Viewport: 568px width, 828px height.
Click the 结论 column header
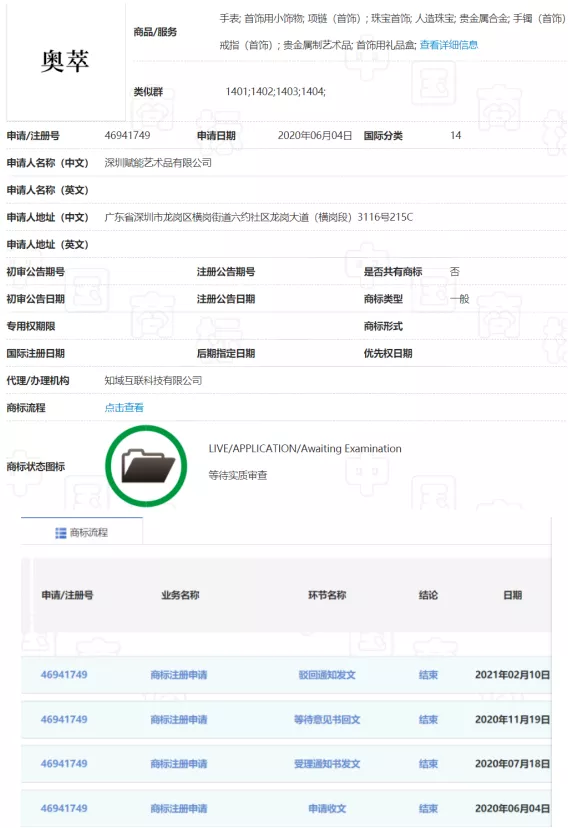click(428, 595)
